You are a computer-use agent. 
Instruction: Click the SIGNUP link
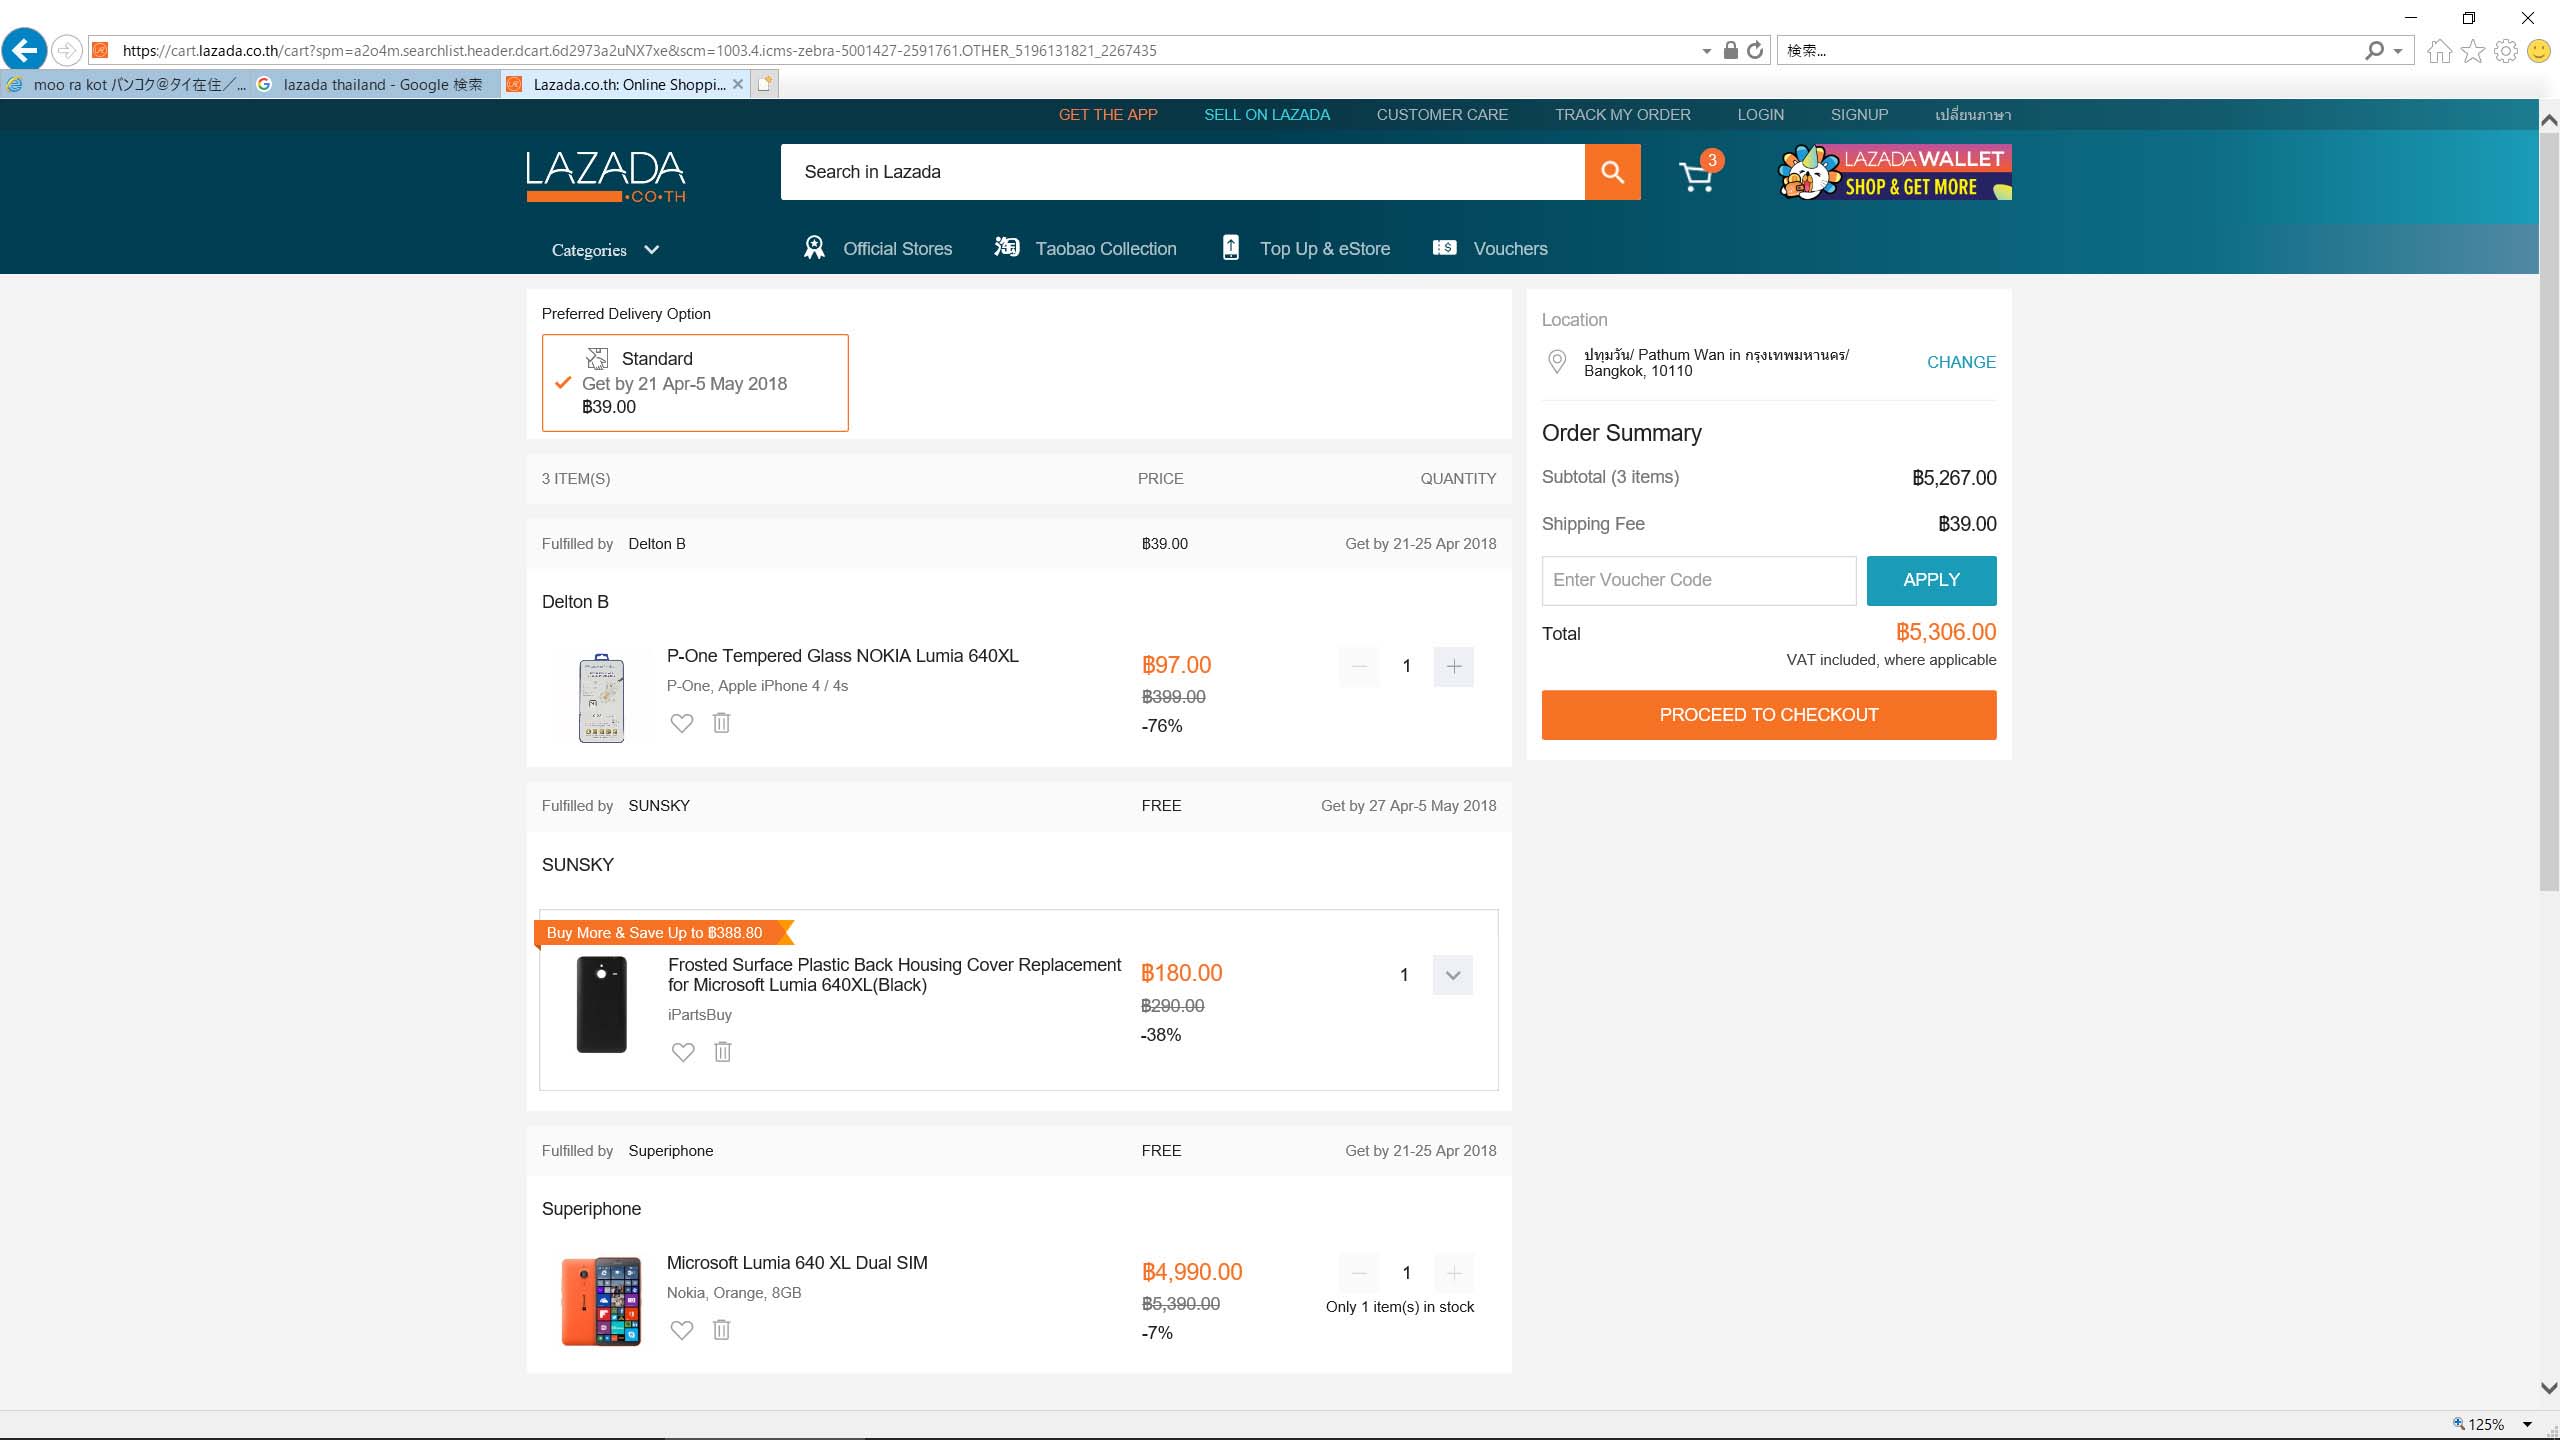tap(1859, 115)
